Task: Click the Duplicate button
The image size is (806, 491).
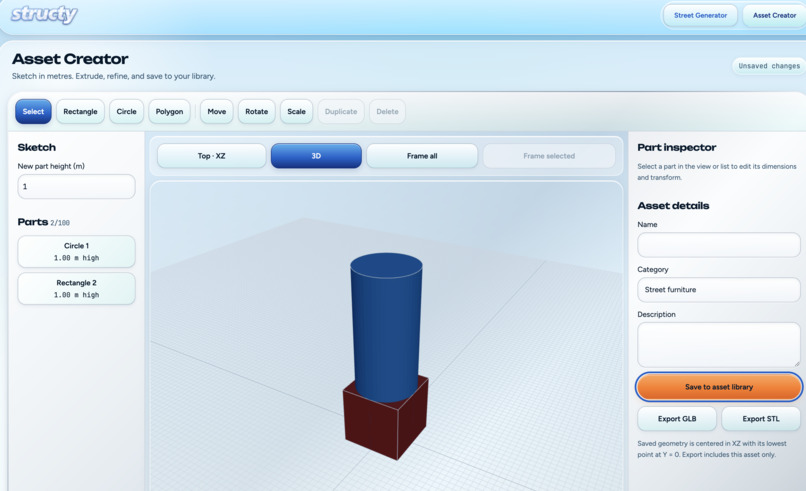Action: click(341, 112)
